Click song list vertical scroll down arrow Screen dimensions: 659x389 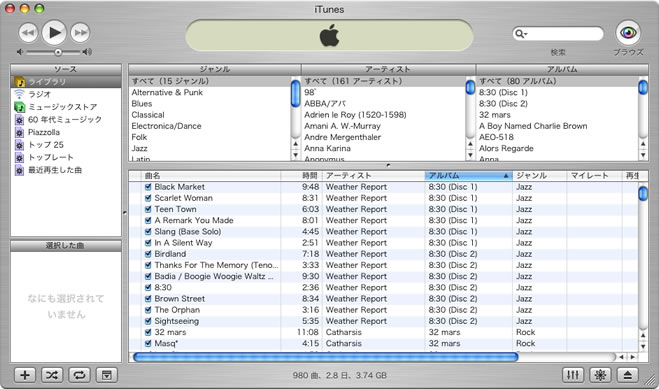pyautogui.click(x=643, y=347)
